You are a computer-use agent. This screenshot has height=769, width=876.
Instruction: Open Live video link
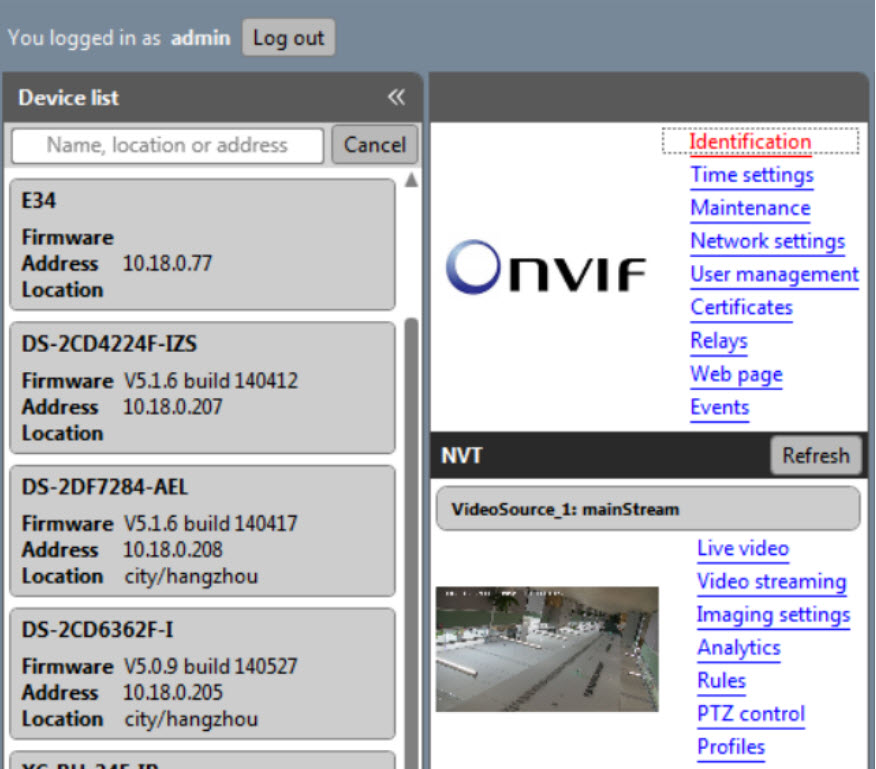click(x=742, y=548)
